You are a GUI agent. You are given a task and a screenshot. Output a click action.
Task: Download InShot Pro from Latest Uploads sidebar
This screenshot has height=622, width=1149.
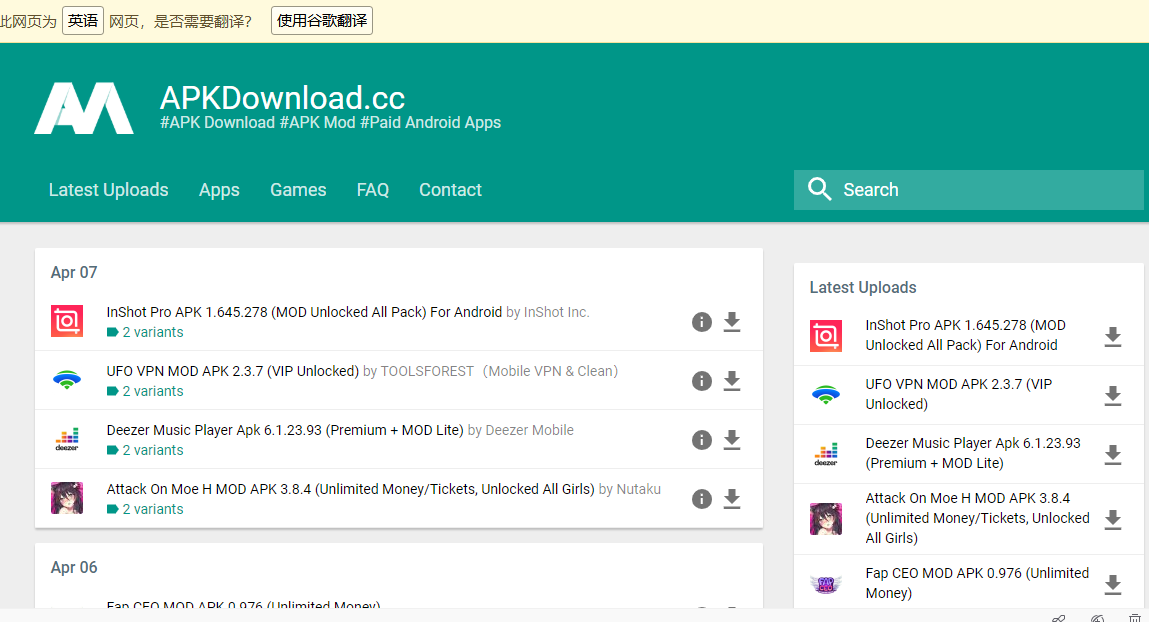[x=1113, y=337]
